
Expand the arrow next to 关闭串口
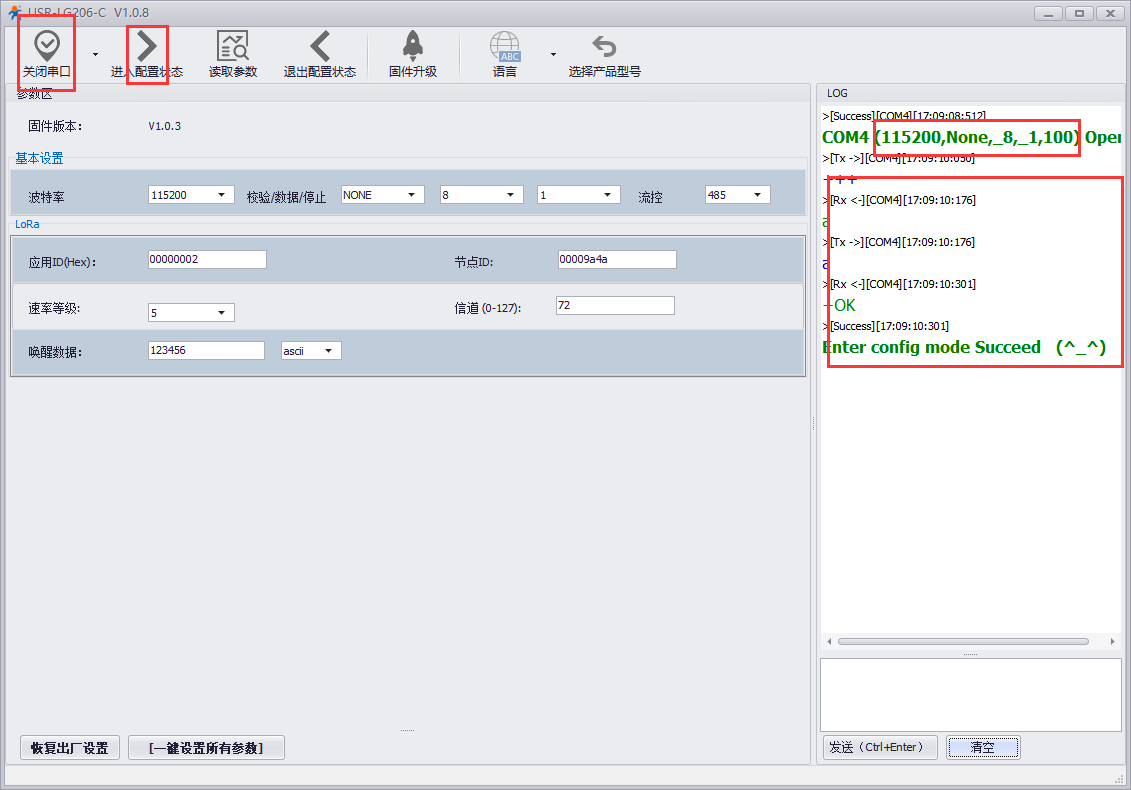[x=95, y=54]
